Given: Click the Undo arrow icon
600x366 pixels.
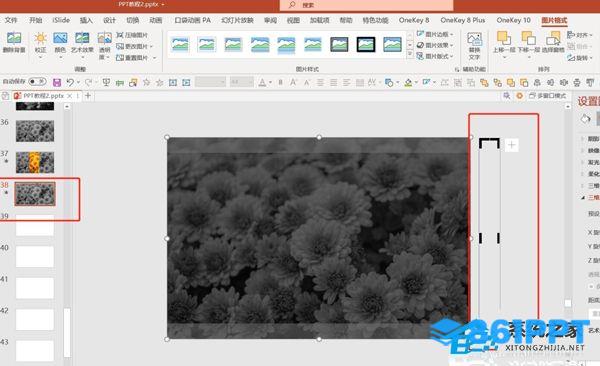Looking at the screenshot, I should 70,82.
